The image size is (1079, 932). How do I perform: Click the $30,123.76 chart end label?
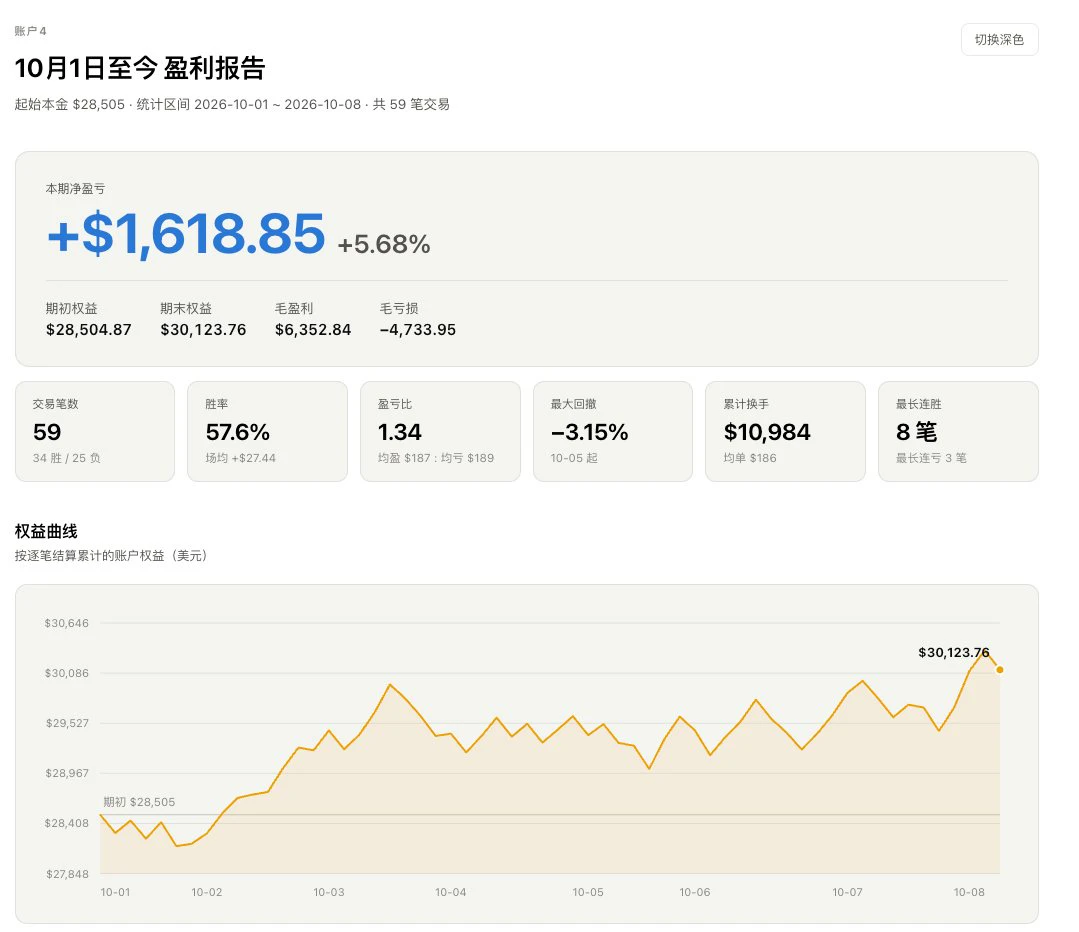click(954, 653)
